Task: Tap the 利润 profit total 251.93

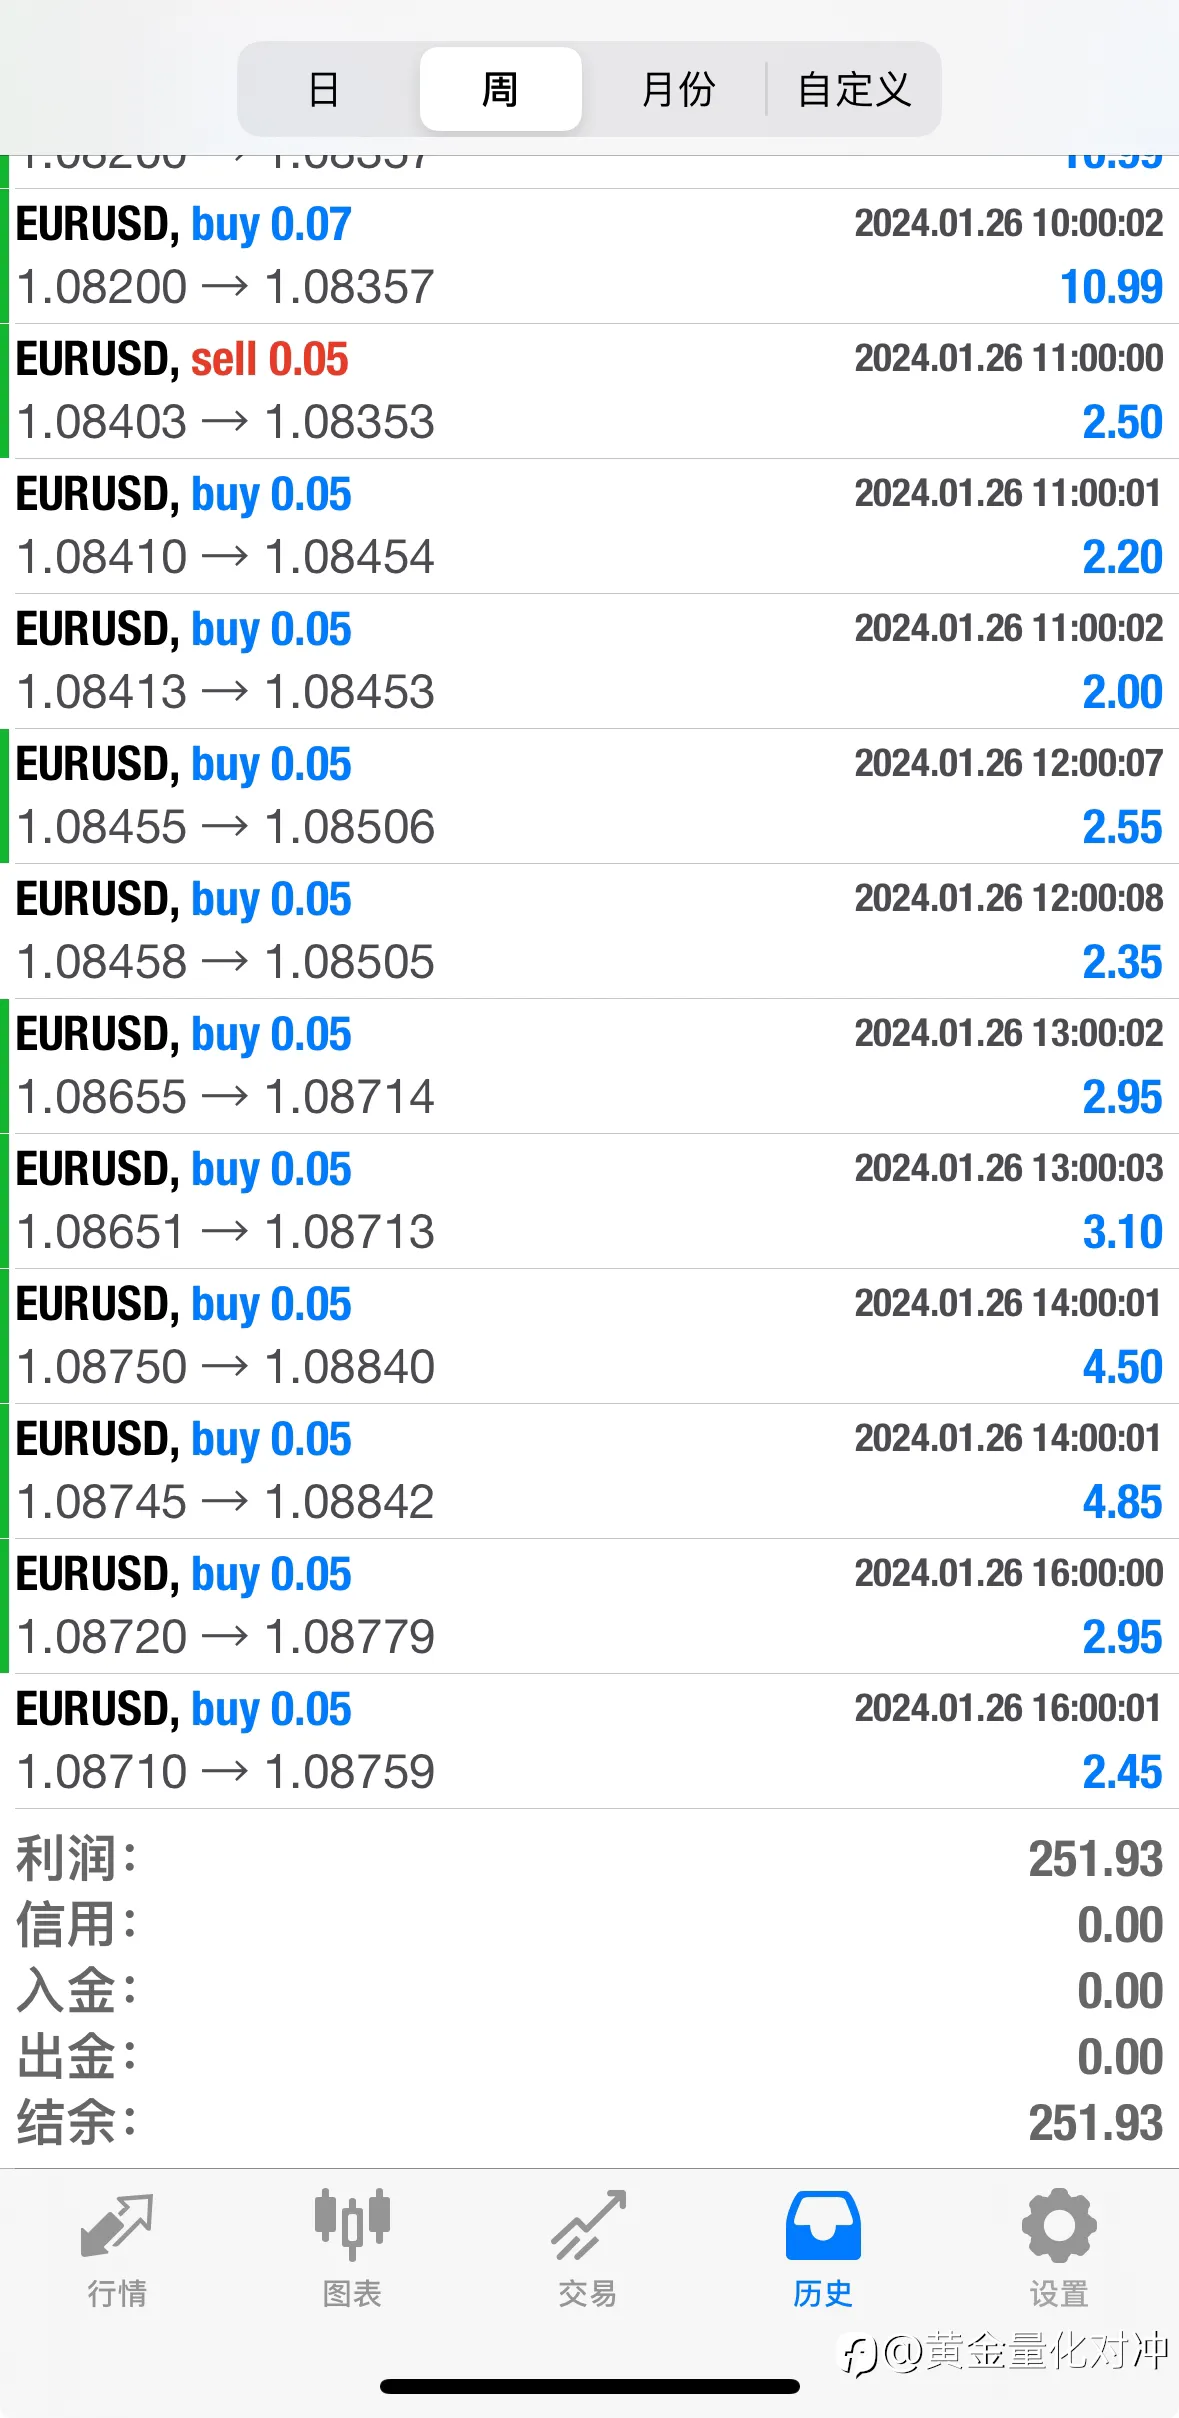Action: click(x=1096, y=1859)
